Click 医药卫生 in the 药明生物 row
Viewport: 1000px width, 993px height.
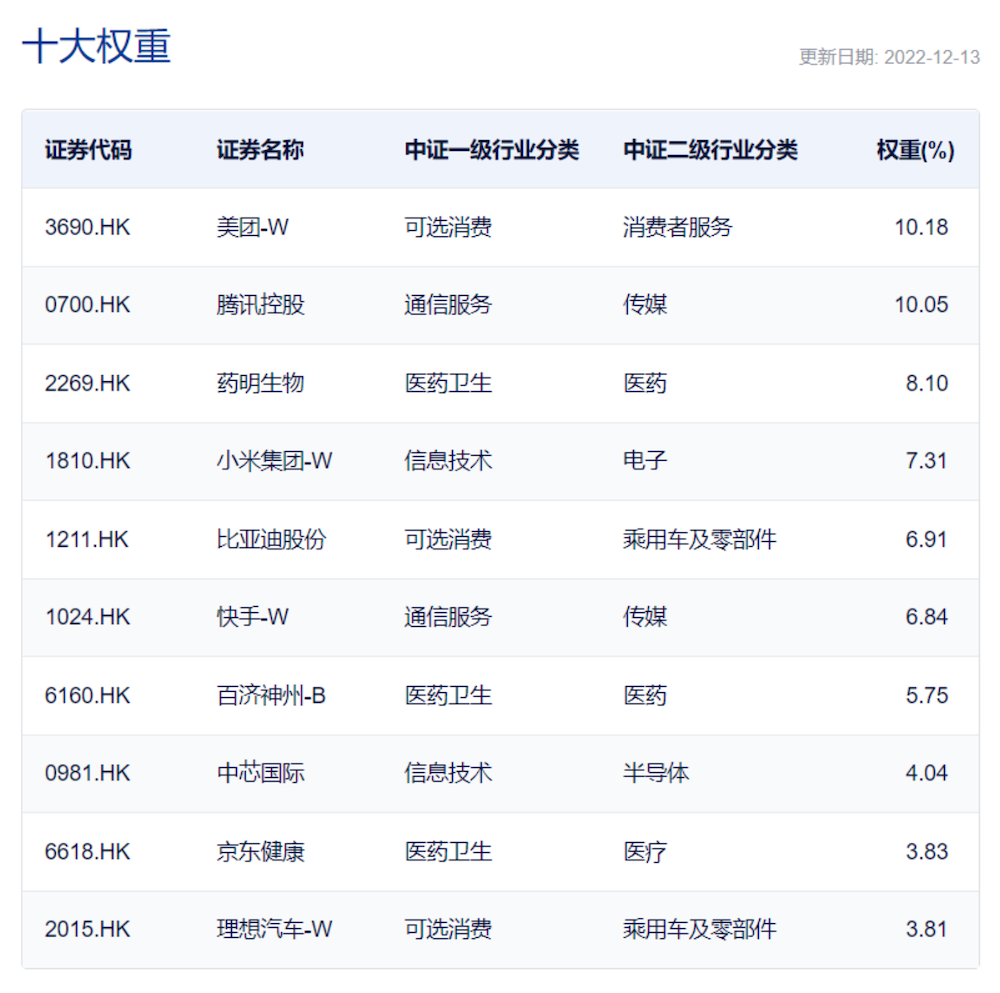point(448,383)
